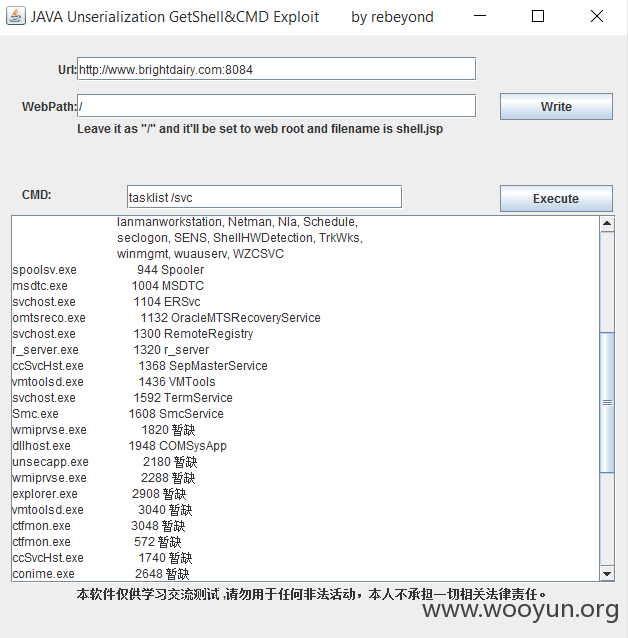
Task: Select the spoolsv.exe output line
Action: [x=108, y=270]
